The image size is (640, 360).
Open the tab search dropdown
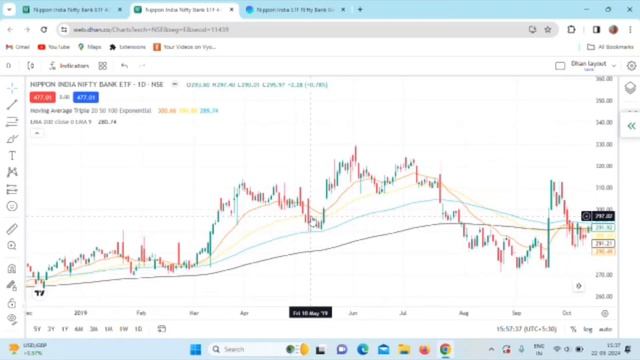pos(9,9)
